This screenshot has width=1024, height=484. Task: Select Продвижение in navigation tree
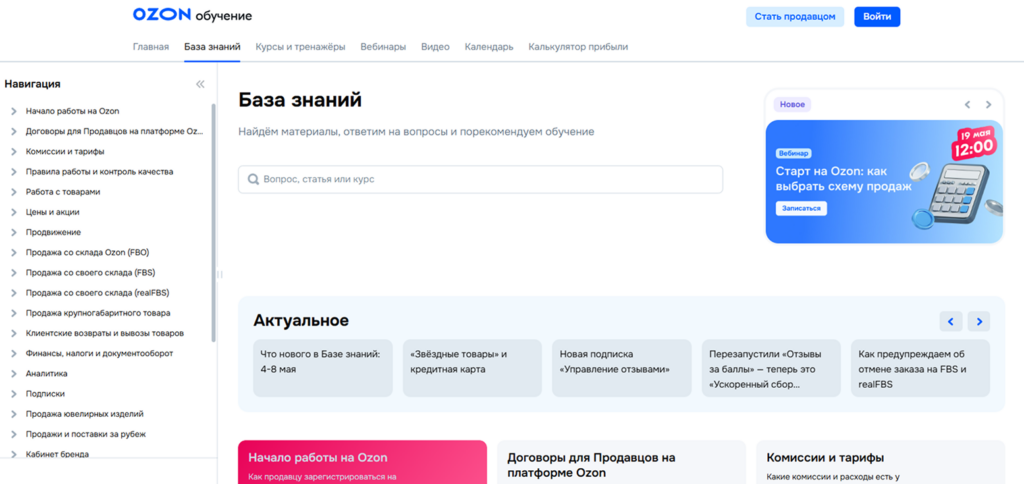pos(54,233)
